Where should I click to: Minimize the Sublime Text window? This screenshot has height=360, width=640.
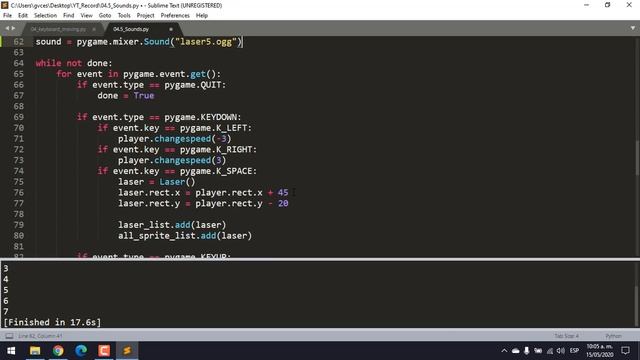(587, 5)
